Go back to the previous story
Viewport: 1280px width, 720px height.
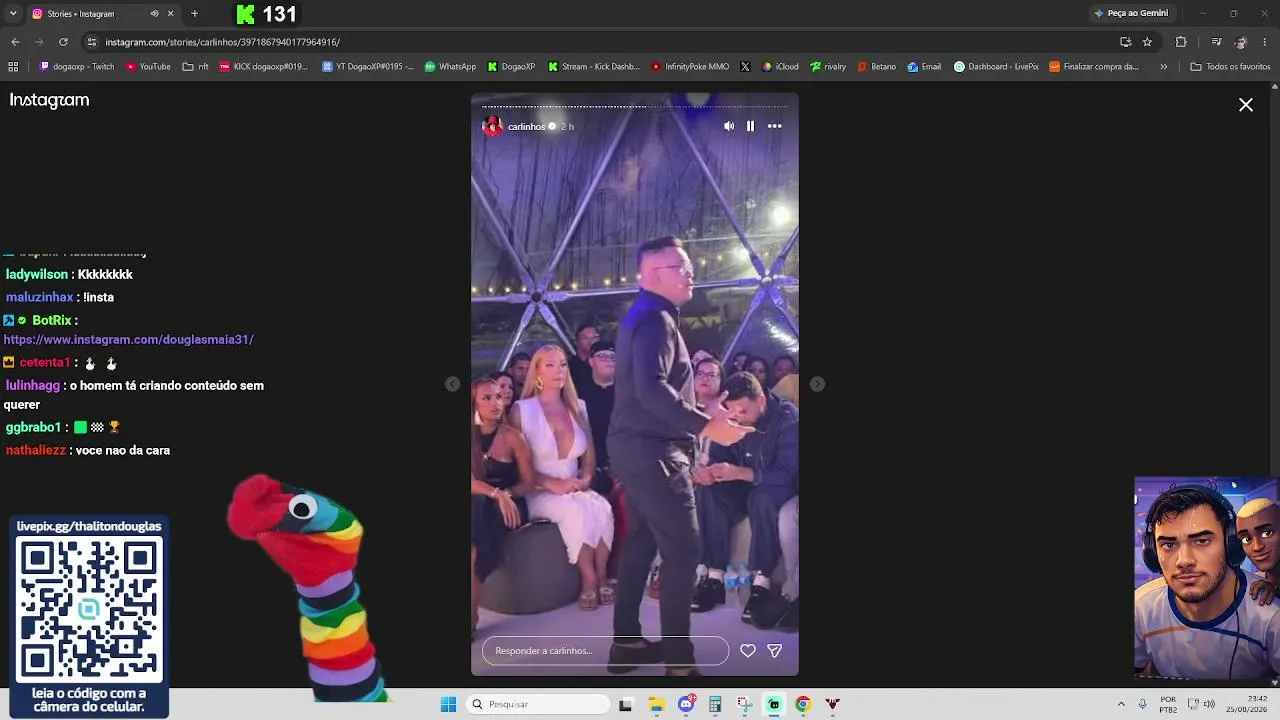[453, 384]
